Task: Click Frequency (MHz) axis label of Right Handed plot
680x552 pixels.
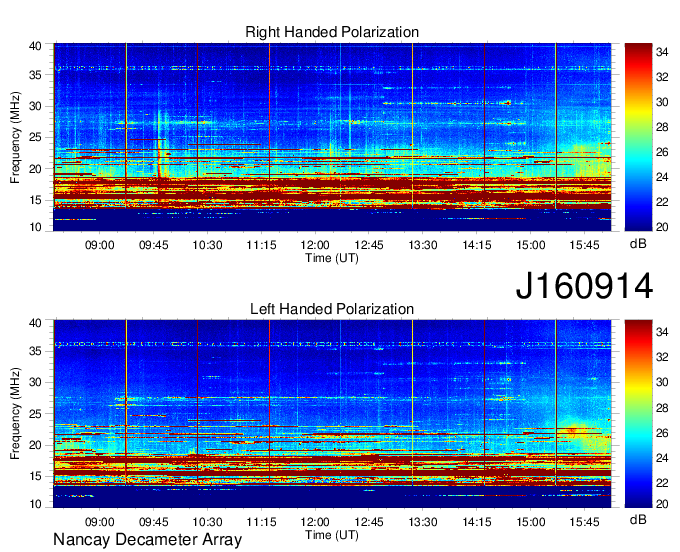Action: [x=15, y=137]
